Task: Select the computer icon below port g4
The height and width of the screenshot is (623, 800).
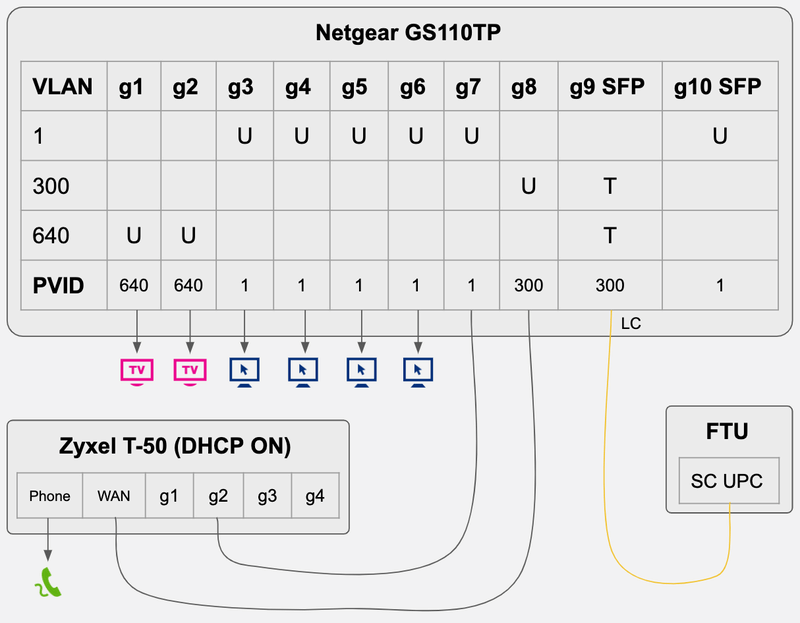Action: coord(303,372)
